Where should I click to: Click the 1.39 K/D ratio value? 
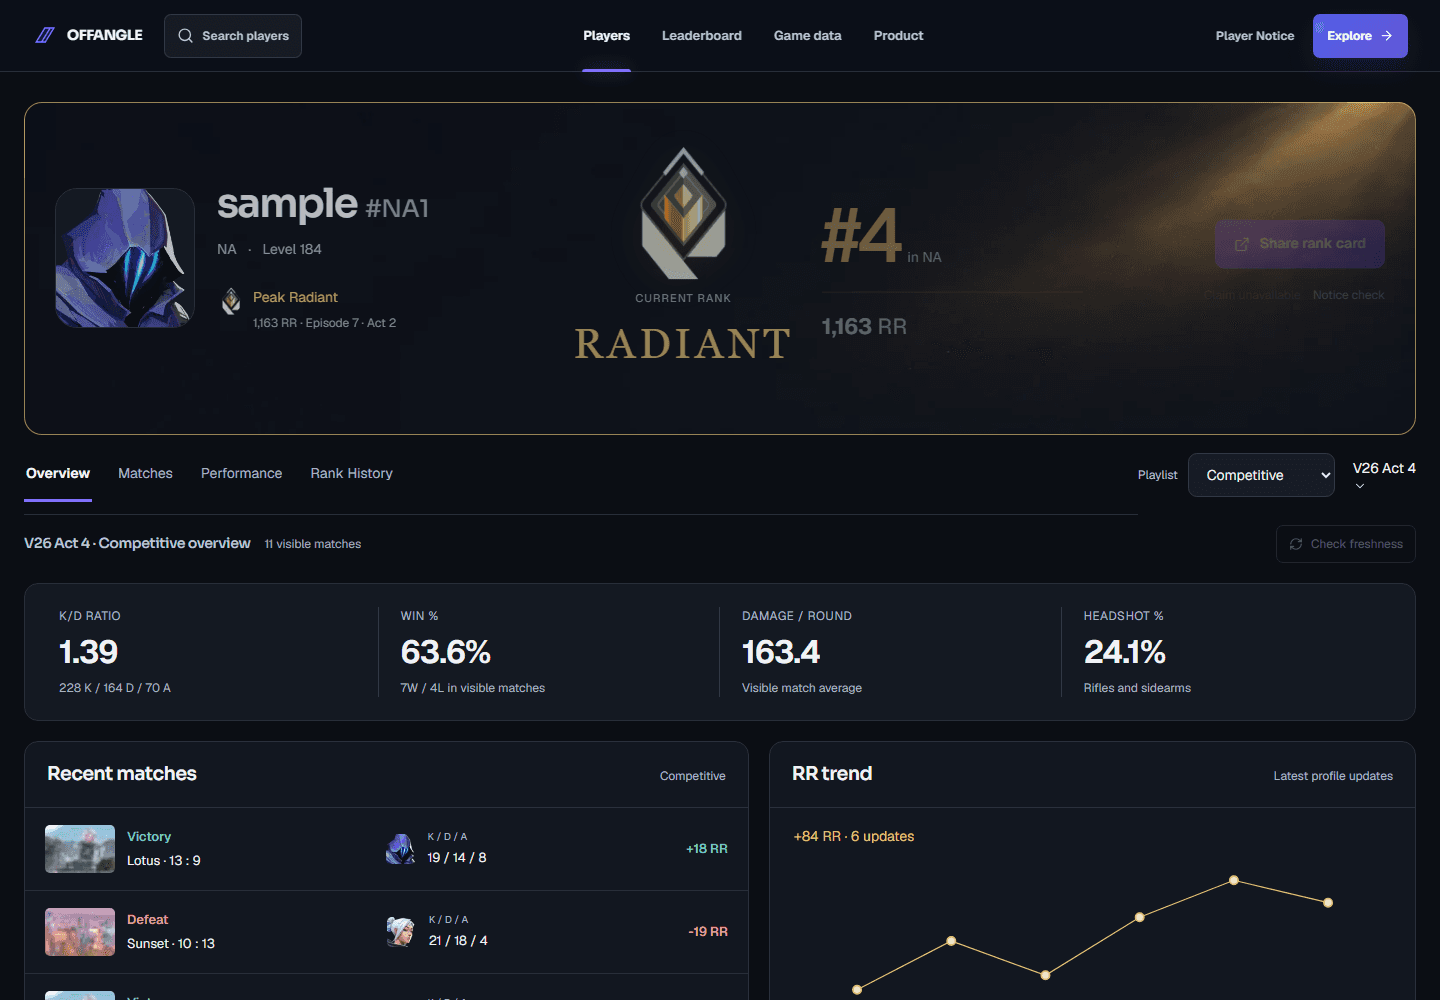tap(89, 652)
